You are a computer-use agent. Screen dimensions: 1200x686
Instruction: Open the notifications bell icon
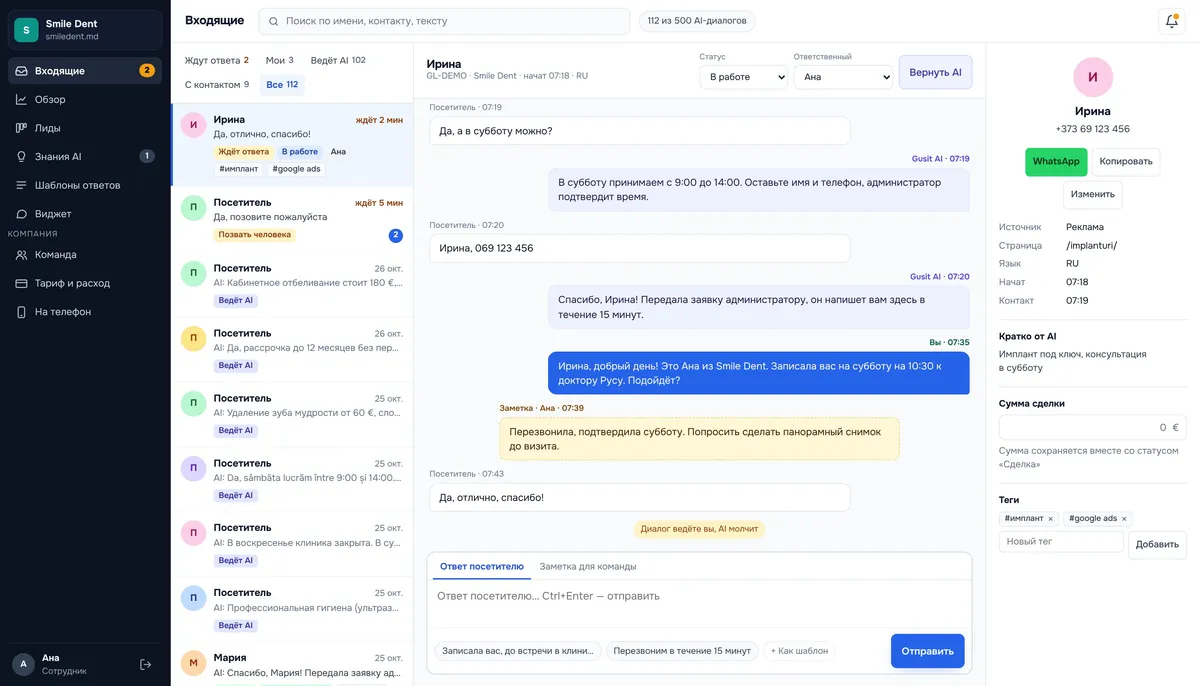pos(1171,21)
